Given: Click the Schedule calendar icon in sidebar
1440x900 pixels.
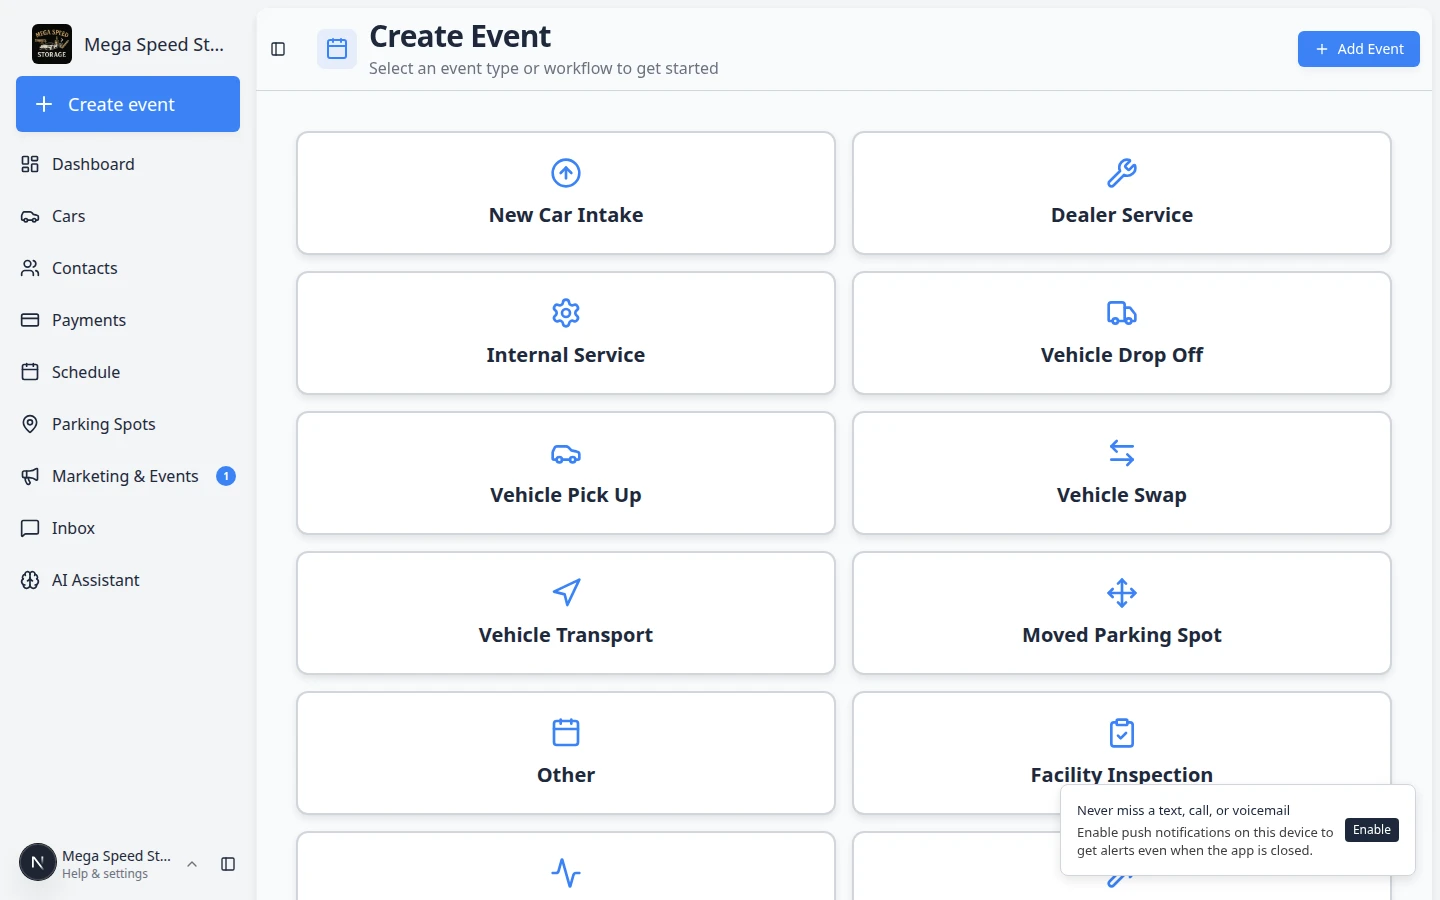Looking at the screenshot, I should 30,372.
